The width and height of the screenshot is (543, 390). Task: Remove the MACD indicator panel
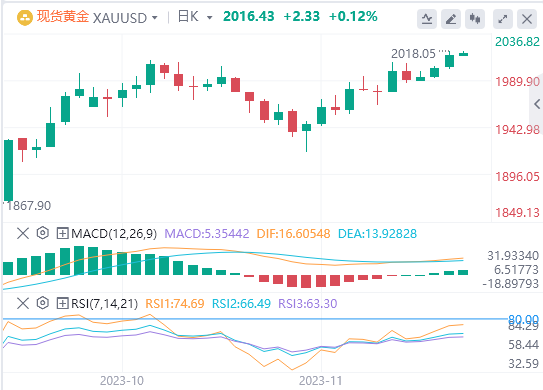click(23, 233)
